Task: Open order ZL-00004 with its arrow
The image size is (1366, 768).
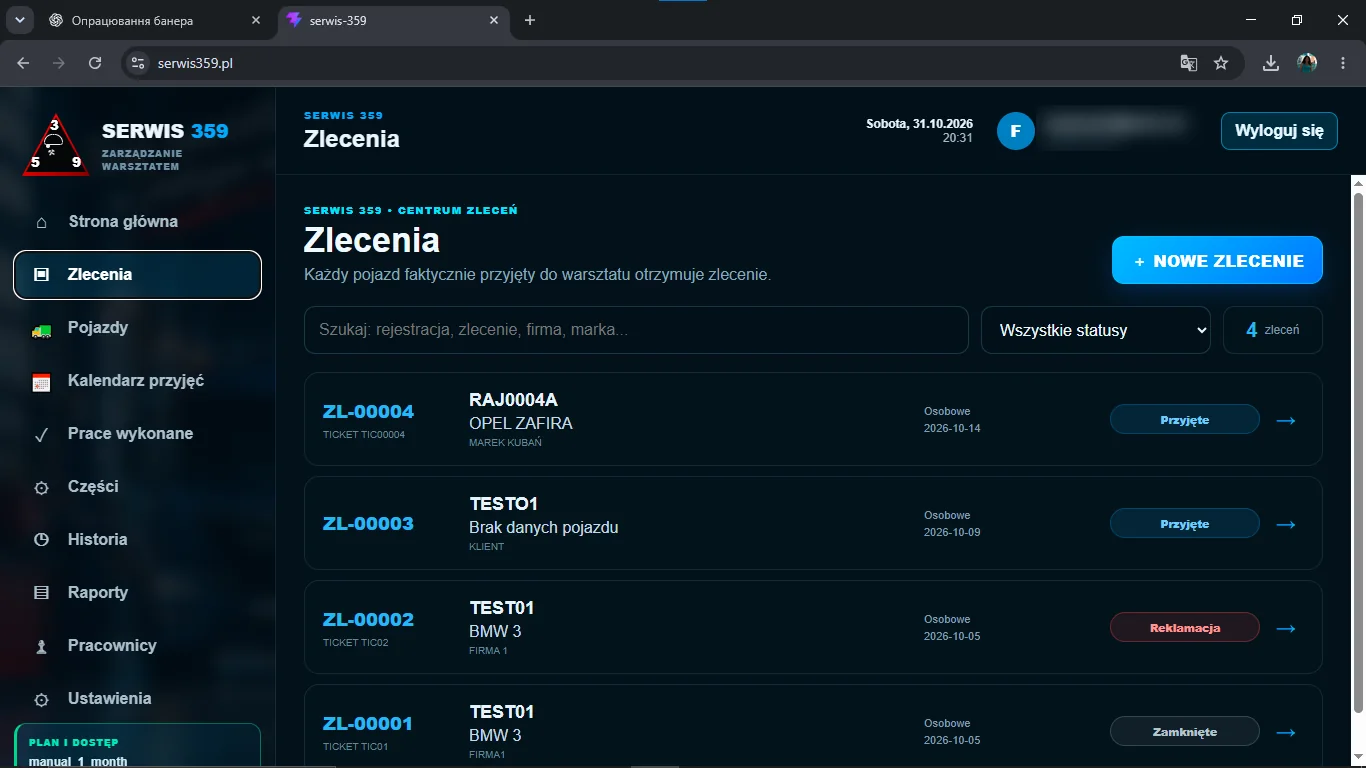Action: point(1286,420)
